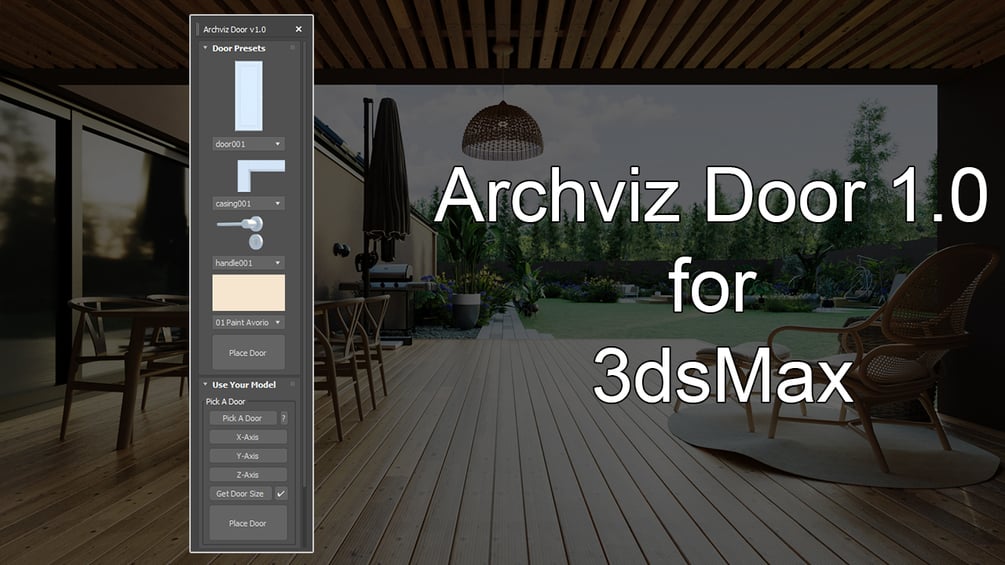Click the casing001 preview thumbnail
The image size is (1005, 565).
tap(261, 176)
